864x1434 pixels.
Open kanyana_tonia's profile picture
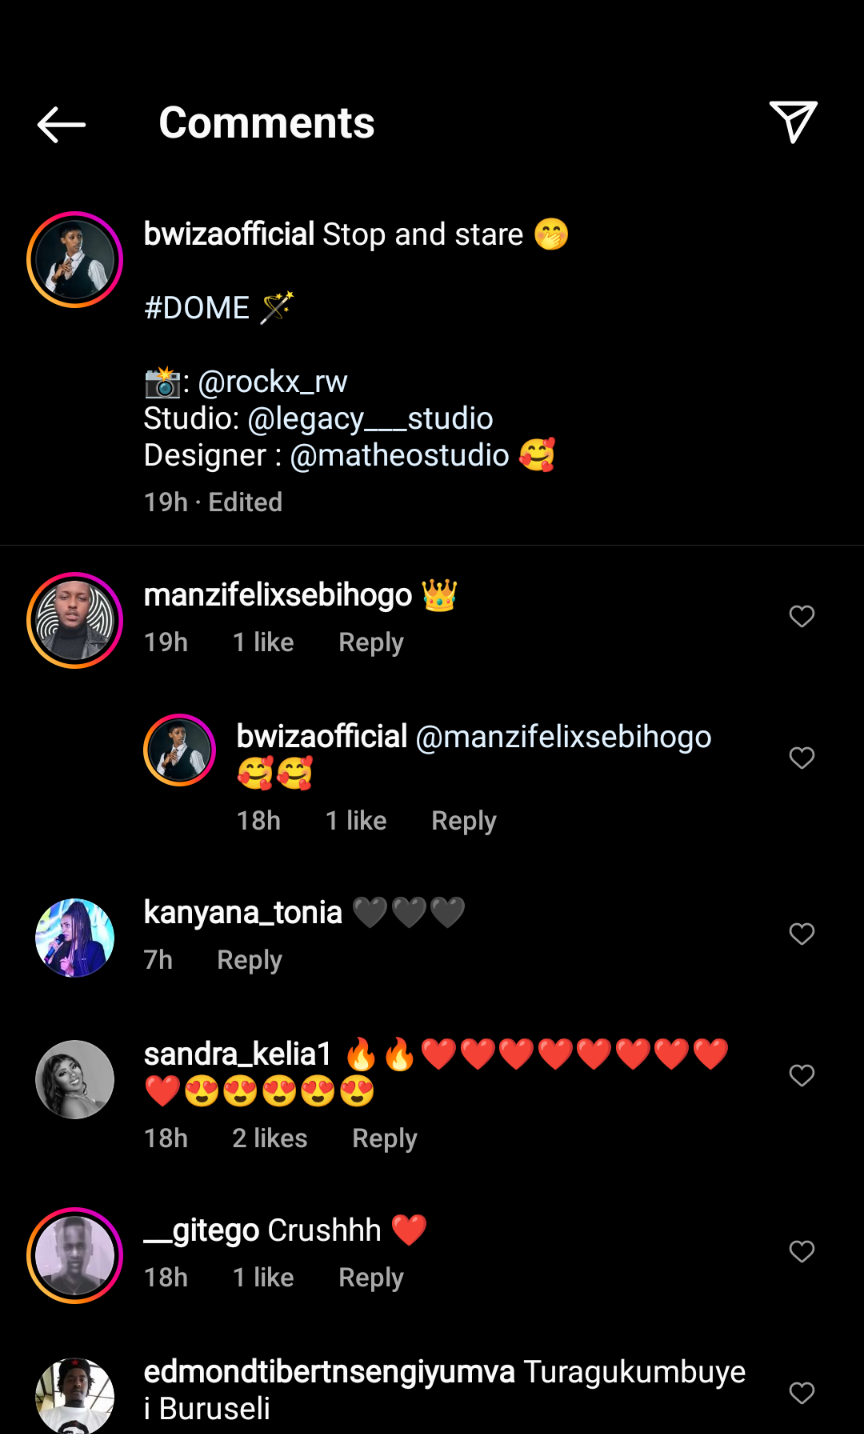tap(75, 938)
